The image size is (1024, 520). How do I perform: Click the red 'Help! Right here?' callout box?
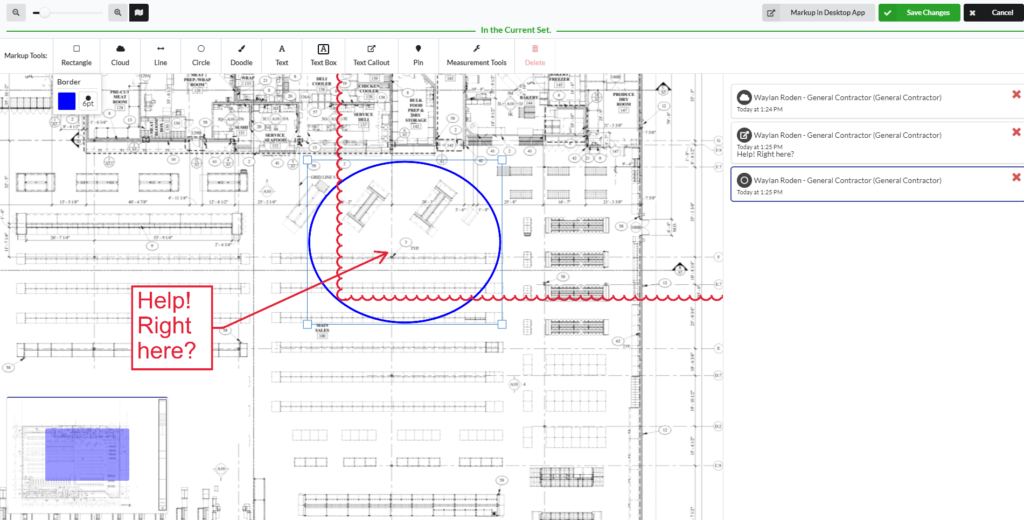point(172,328)
